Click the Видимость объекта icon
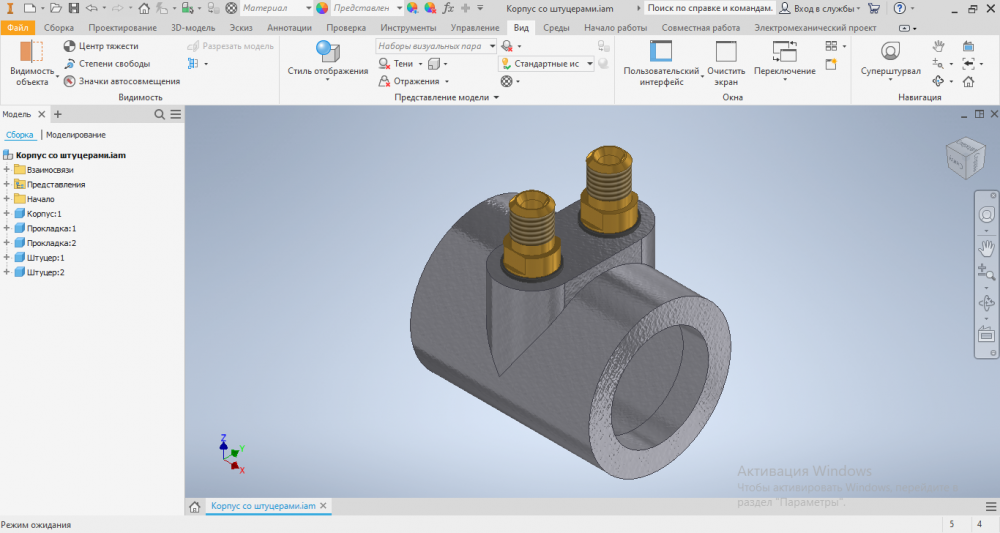This screenshot has height=533, width=1000. [x=32, y=53]
